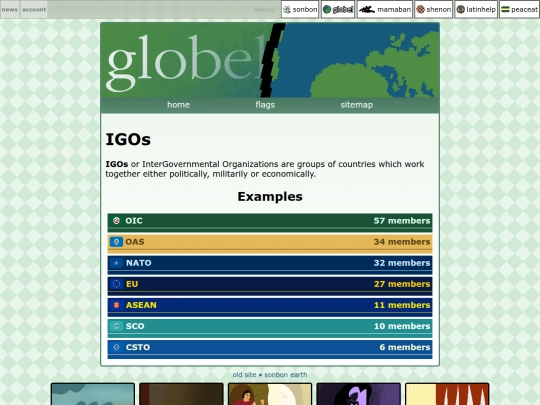The height and width of the screenshot is (405, 540).
Task: Open the old site footer link
Action: pyautogui.click(x=244, y=375)
